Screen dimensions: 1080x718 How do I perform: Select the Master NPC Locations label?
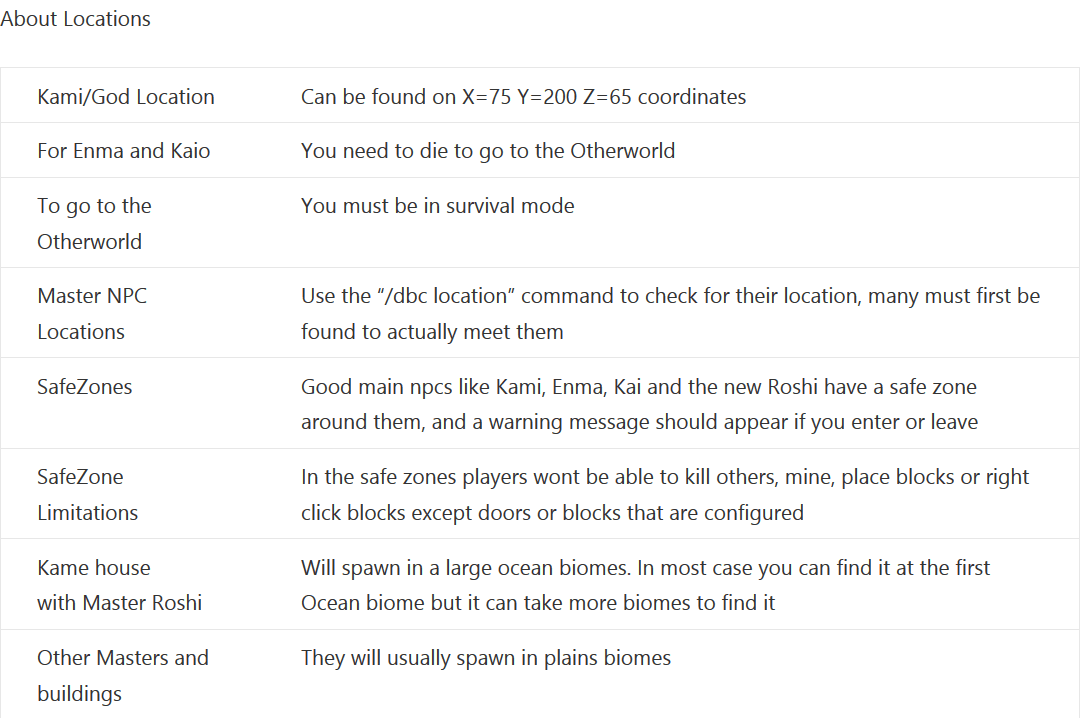click(x=92, y=314)
